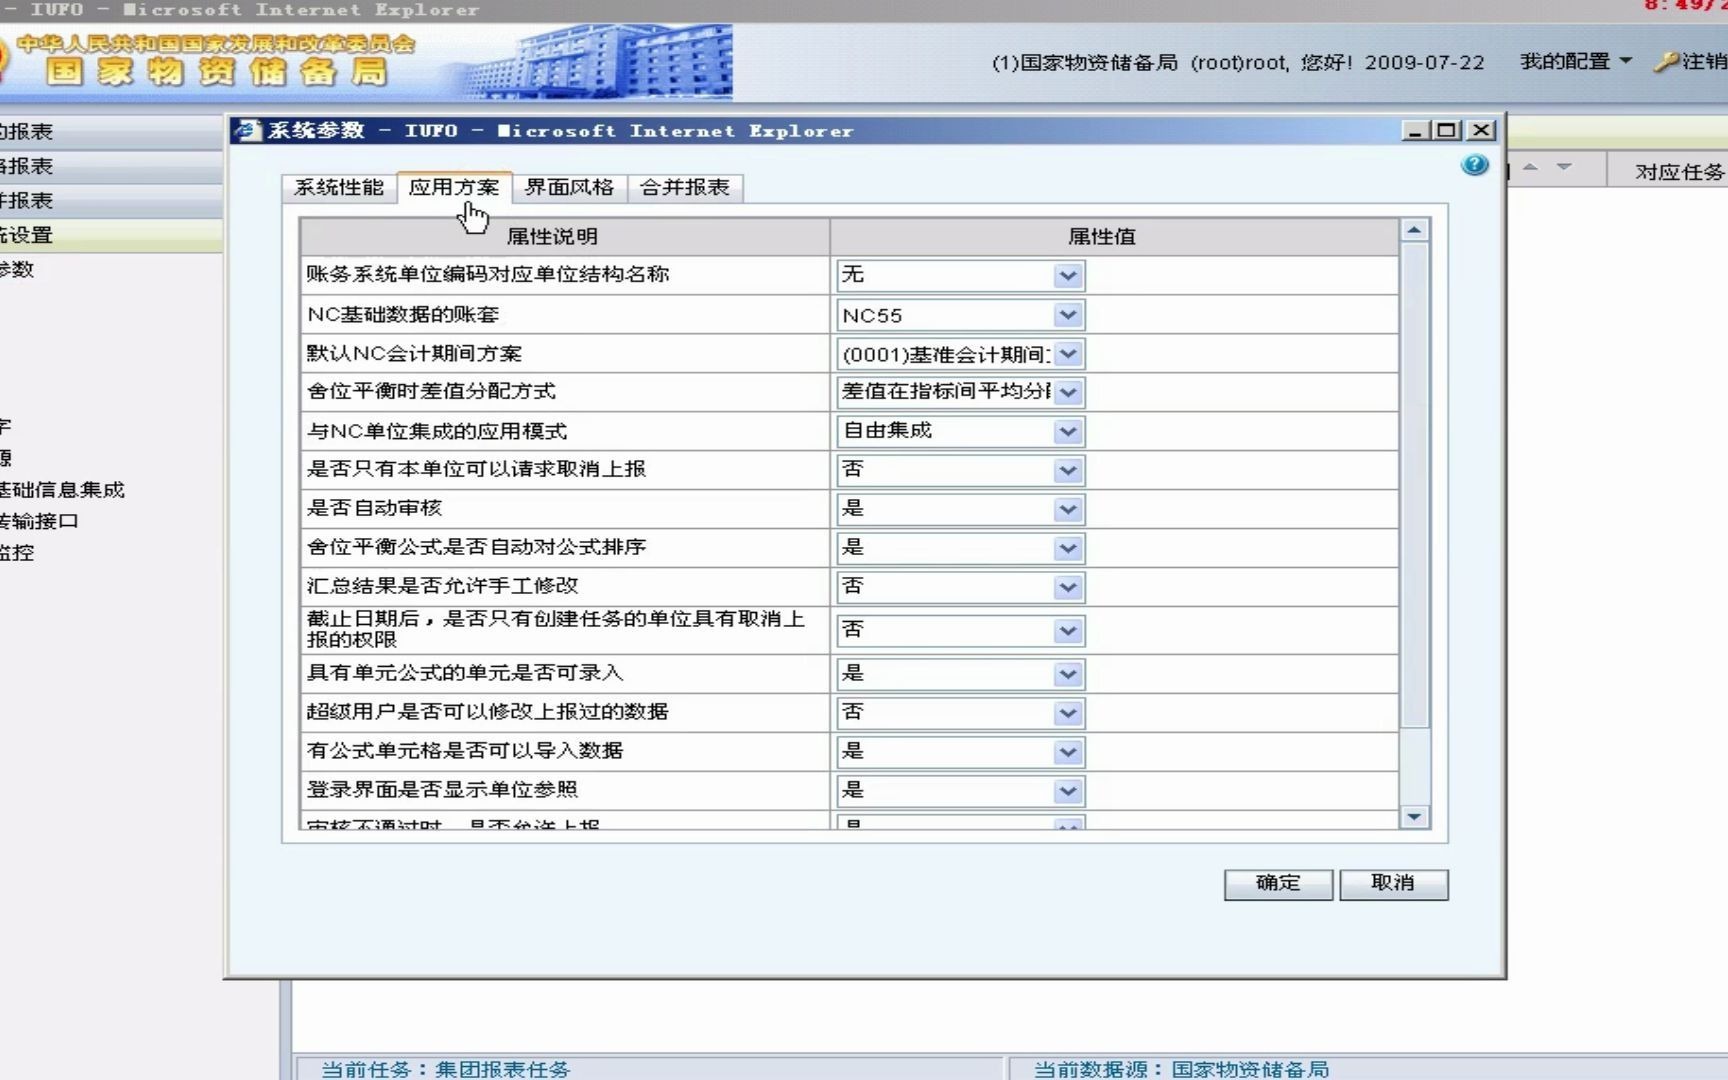
Task: Click the Internet Explorer icon in dialog title bar
Action: point(246,130)
